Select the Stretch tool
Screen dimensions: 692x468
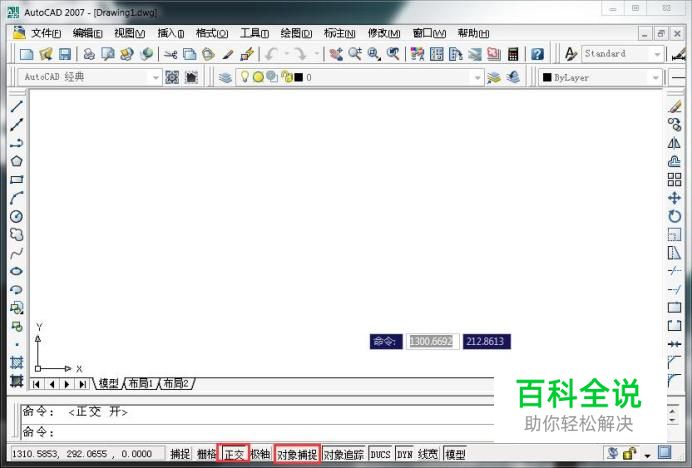point(674,253)
